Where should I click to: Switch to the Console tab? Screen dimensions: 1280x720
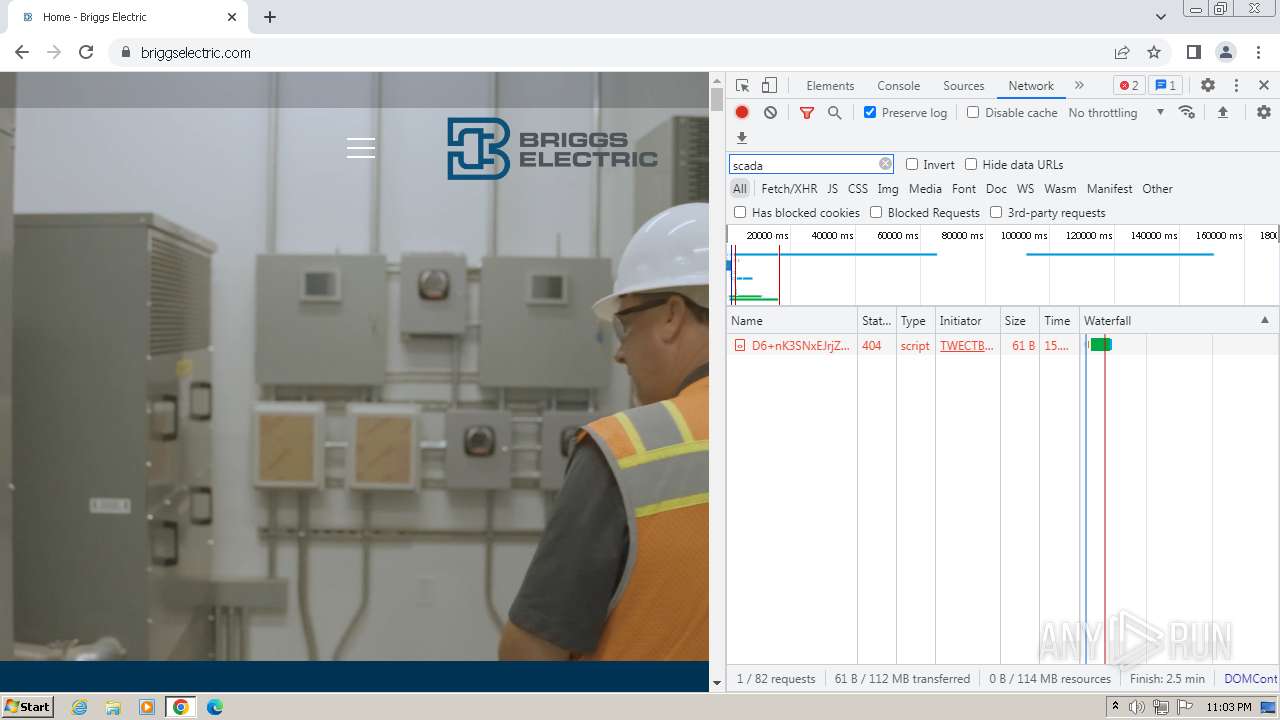tap(898, 86)
